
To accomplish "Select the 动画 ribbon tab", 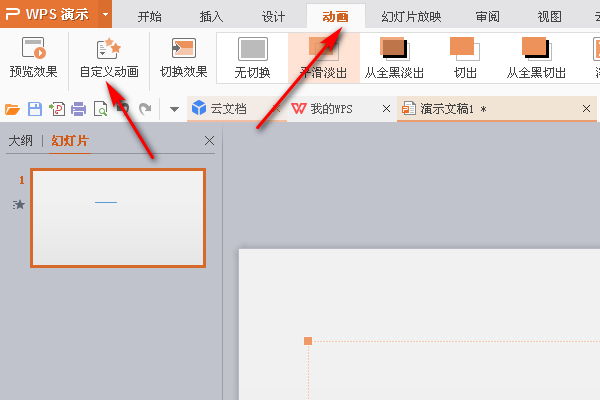I will (336, 17).
